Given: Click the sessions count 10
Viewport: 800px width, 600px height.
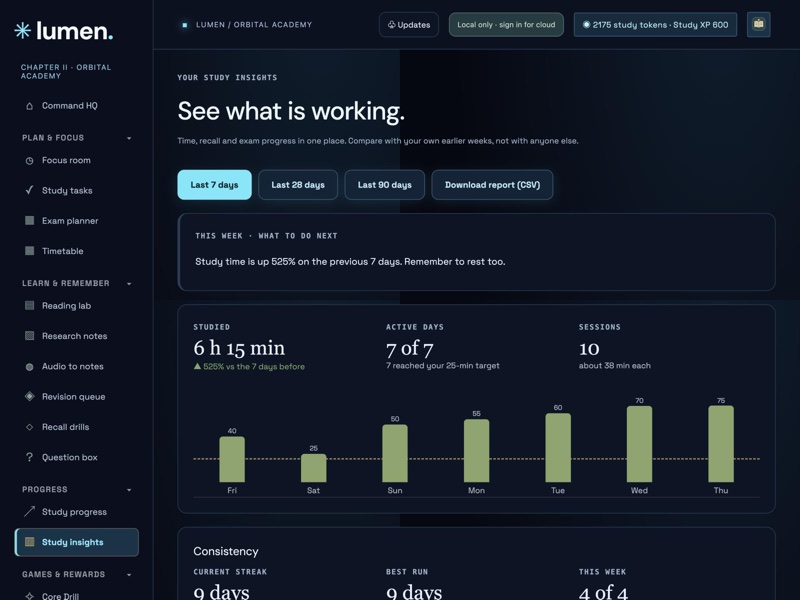Looking at the screenshot, I should (589, 348).
